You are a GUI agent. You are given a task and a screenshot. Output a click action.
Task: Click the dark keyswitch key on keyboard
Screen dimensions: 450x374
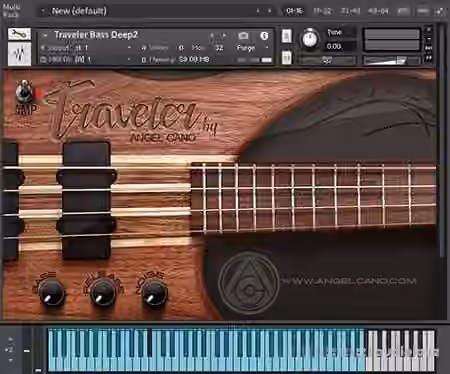tap(150, 343)
